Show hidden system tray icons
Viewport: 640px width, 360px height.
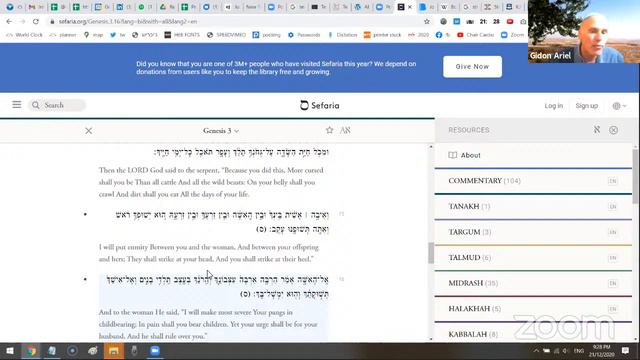pos(536,351)
